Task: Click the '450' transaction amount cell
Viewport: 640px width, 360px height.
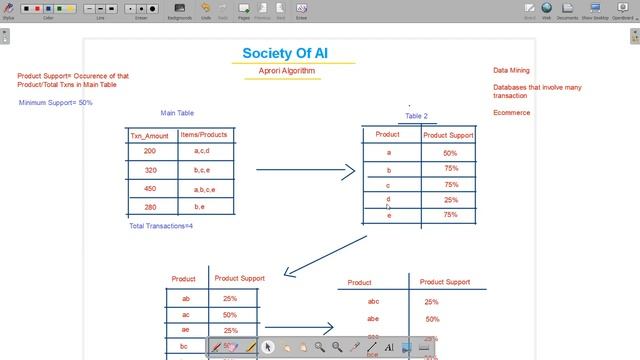Action: coord(150,189)
